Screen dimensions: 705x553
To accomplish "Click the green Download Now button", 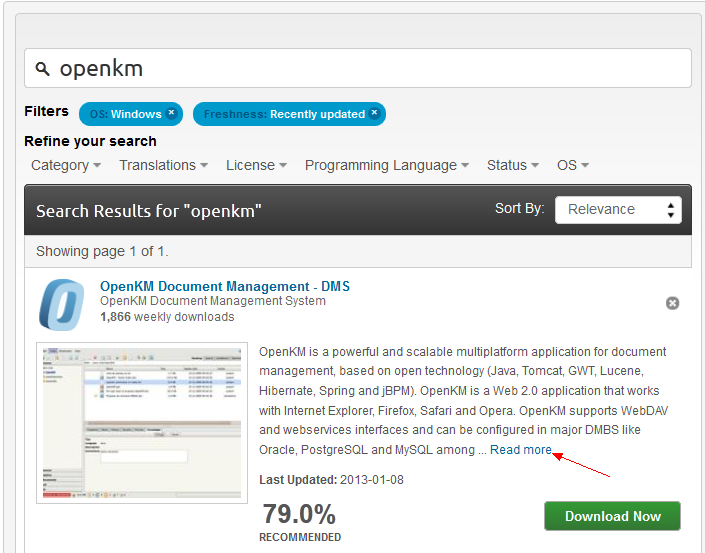I will point(612,516).
